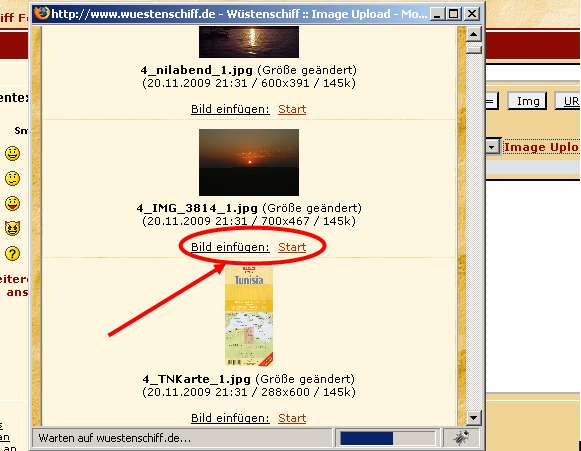This screenshot has height=451, width=581.
Task: Click the scrollbar down arrow
Action: click(474, 418)
